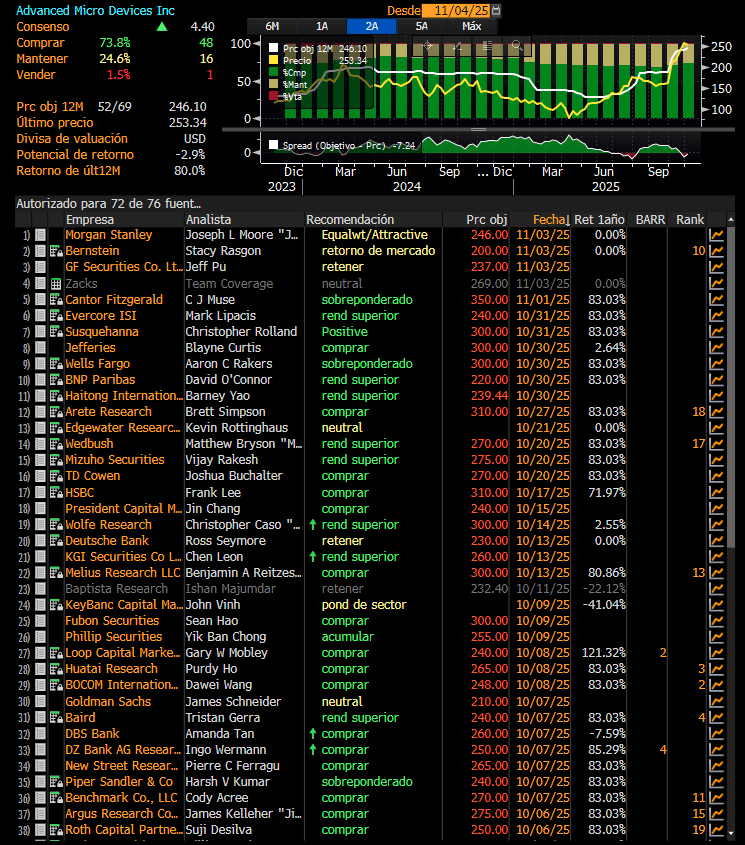Click the tan %Mant legend swatch
The width and height of the screenshot is (745, 845).
(273, 84)
